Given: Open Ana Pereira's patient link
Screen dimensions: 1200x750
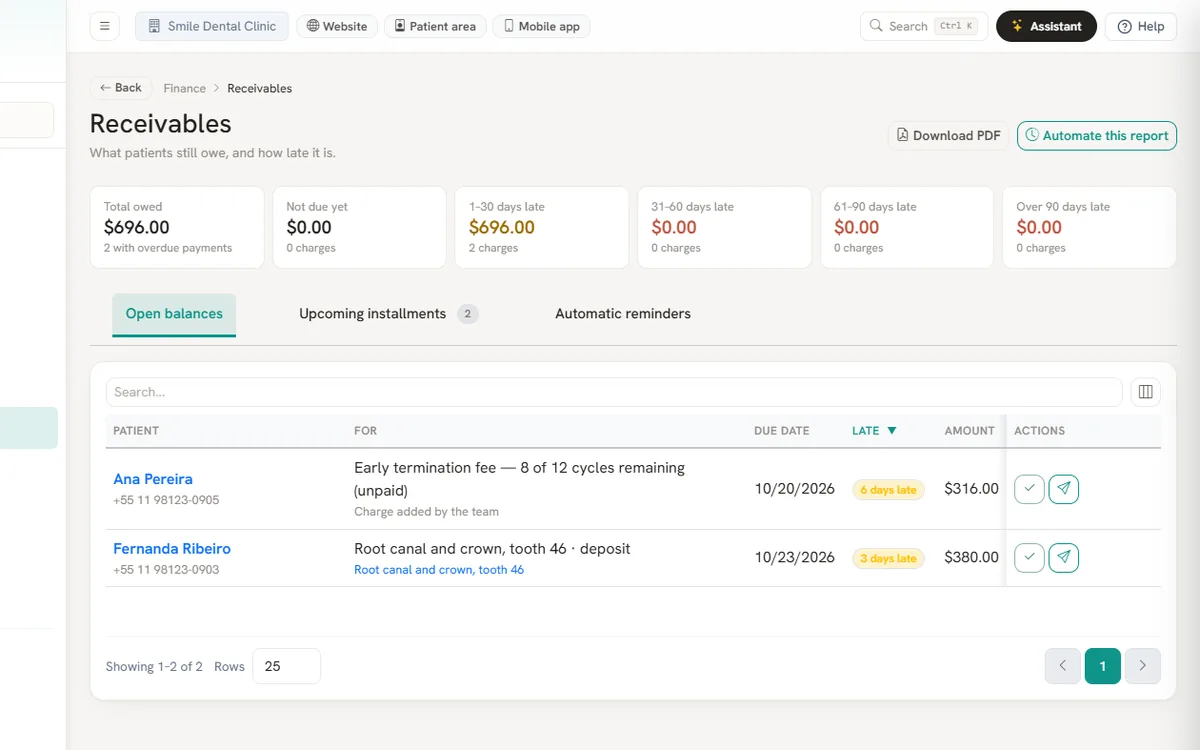Looking at the screenshot, I should 153,479.
